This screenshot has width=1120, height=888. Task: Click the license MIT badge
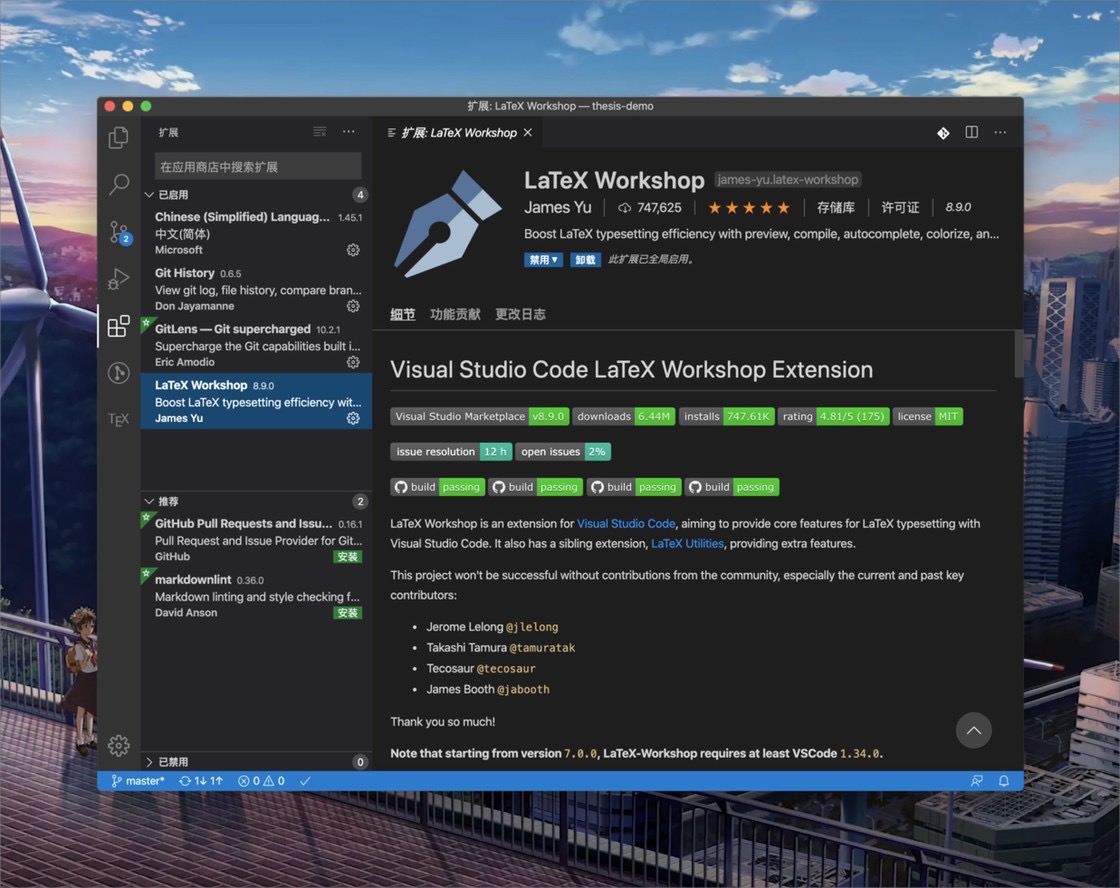click(928, 416)
